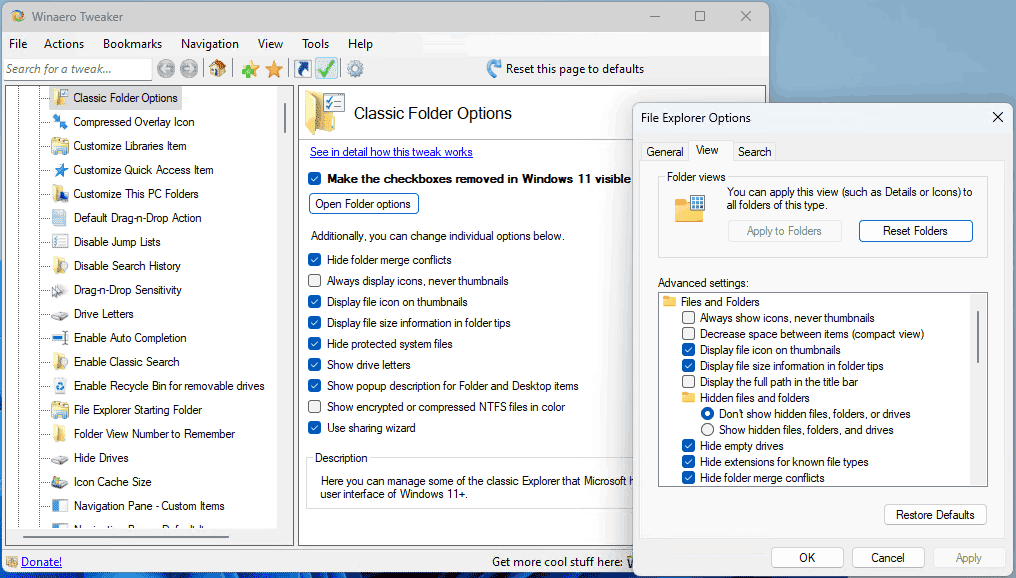Viewport: 1016px width, 578px height.
Task: Switch to the General tab in File Explorer Options
Action: click(x=665, y=152)
